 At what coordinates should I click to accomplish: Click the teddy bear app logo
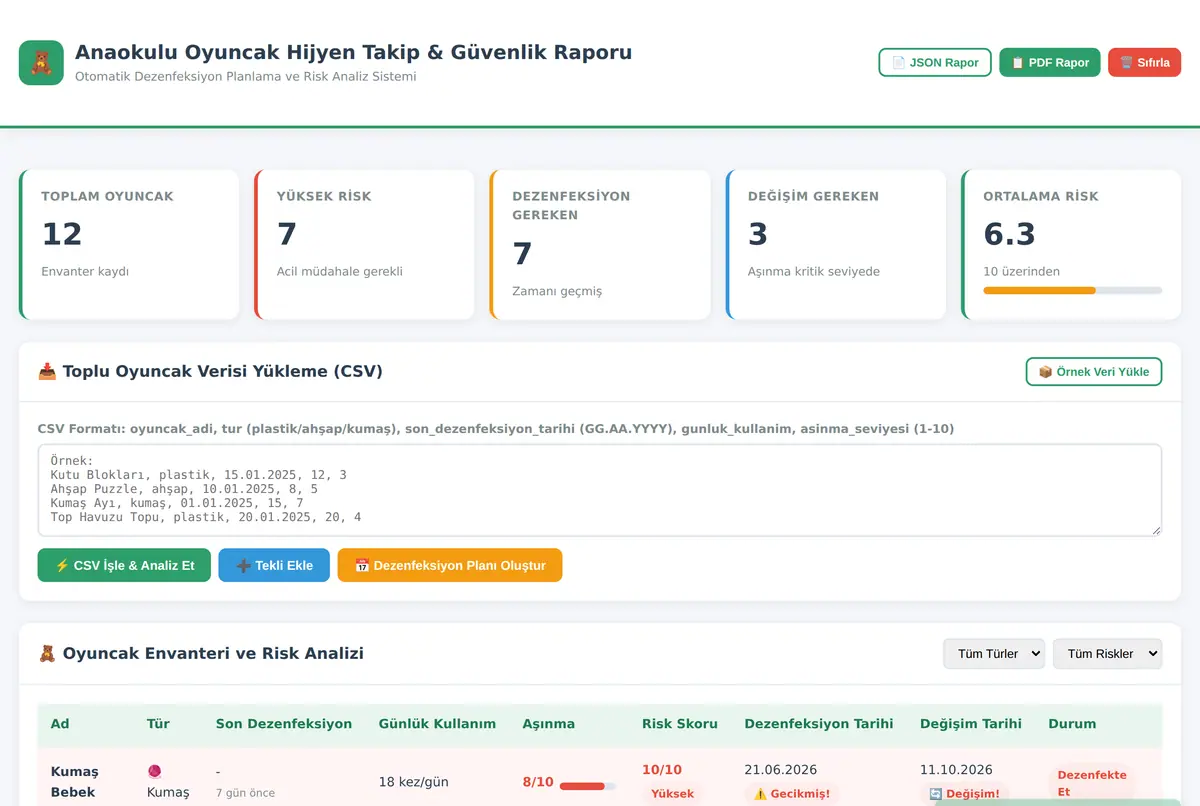coord(41,63)
